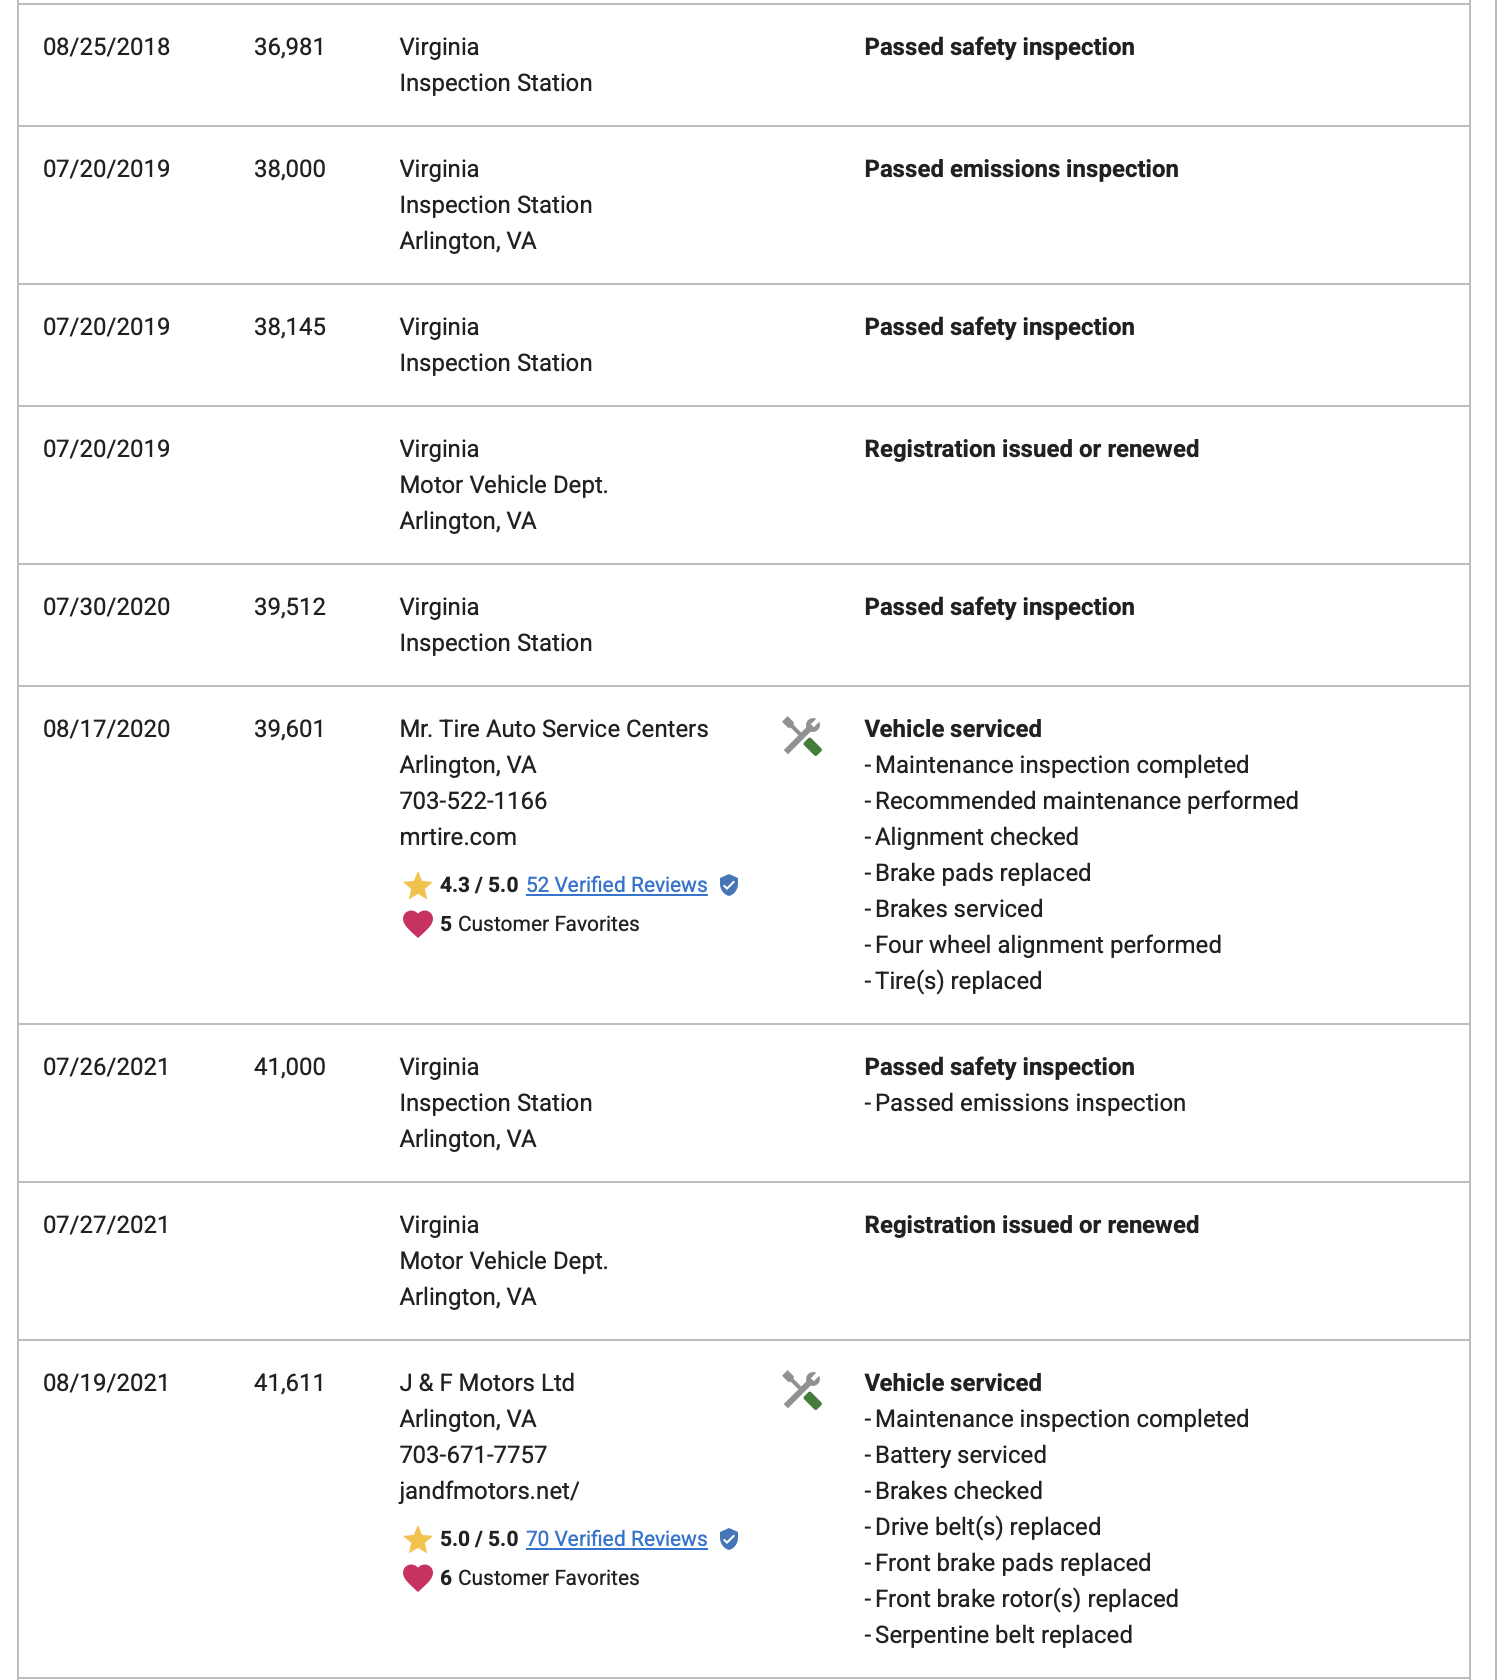Screen dimensions: 1498x1680
Task: Click the heart icon next to 6 Customer Favorites
Action: pyautogui.click(x=417, y=1578)
